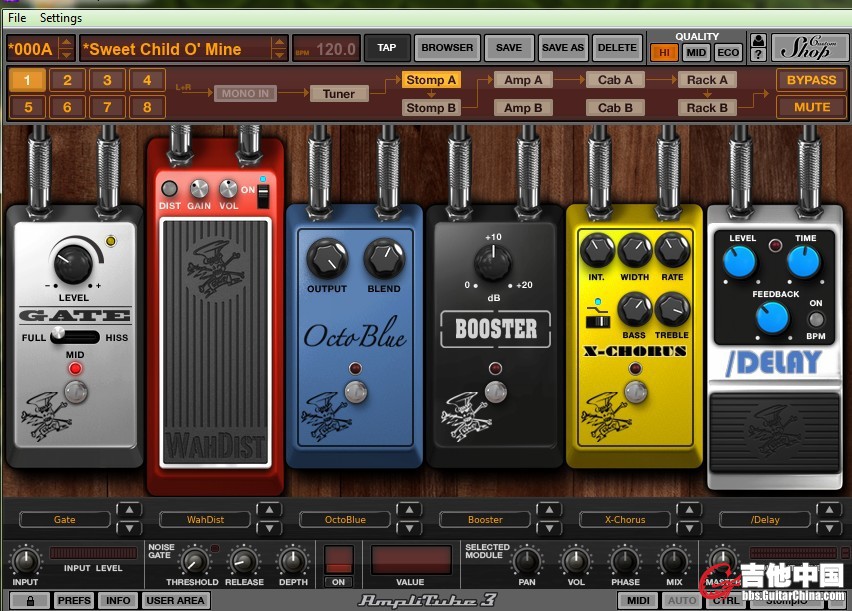
Task: Click the down arrow beside the Booster slot
Action: pyautogui.click(x=549, y=528)
